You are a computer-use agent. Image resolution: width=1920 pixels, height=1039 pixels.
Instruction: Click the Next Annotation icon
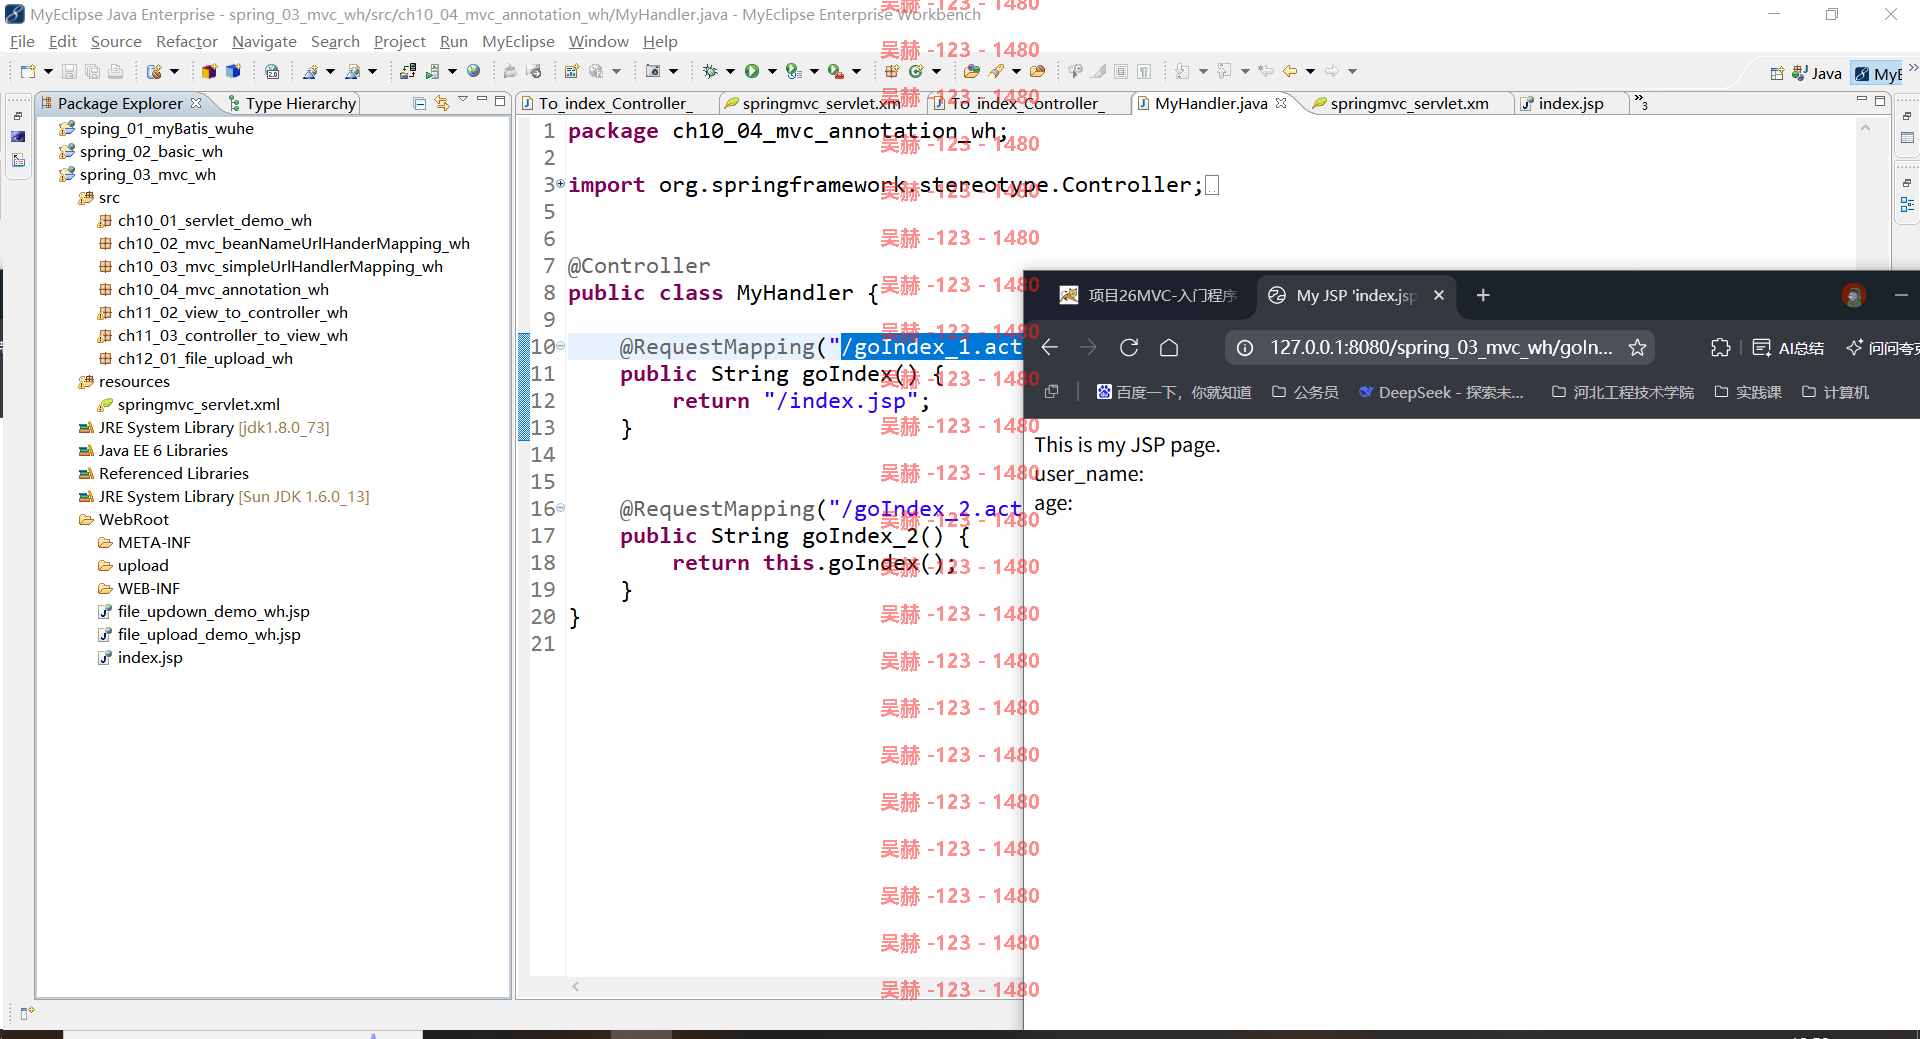coord(1182,71)
